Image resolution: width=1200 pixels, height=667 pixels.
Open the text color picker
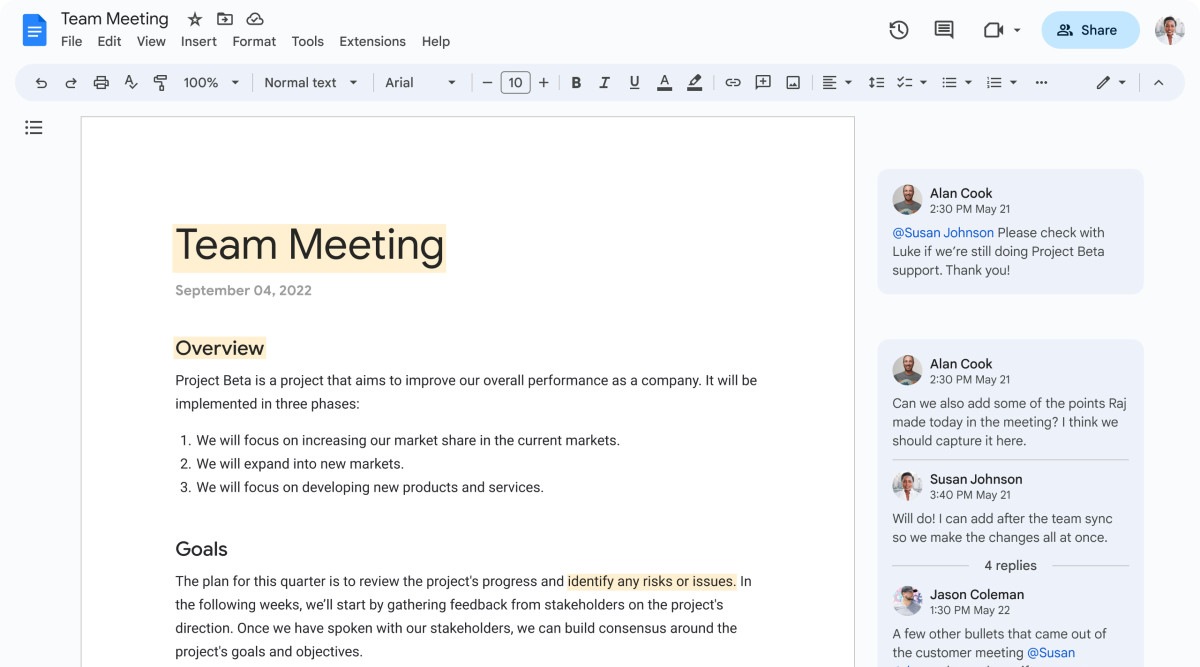pos(664,82)
